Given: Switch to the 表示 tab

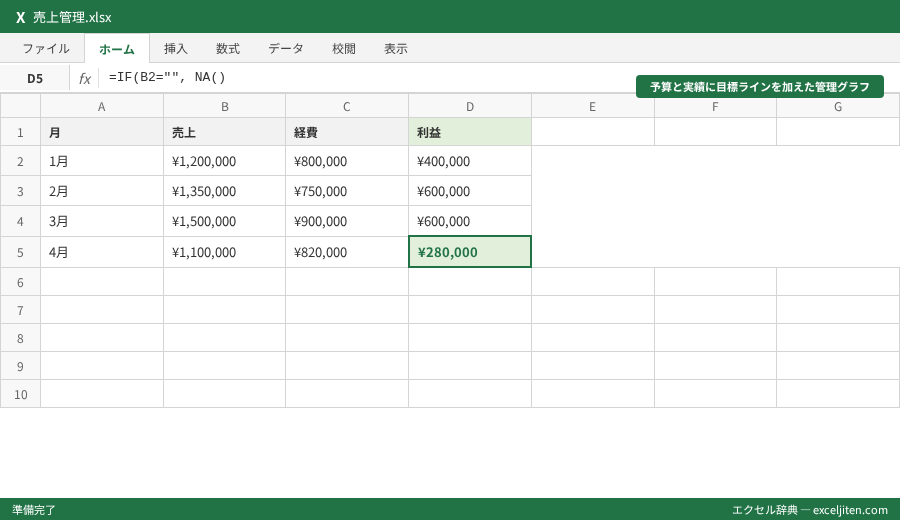Looking at the screenshot, I should [396, 49].
